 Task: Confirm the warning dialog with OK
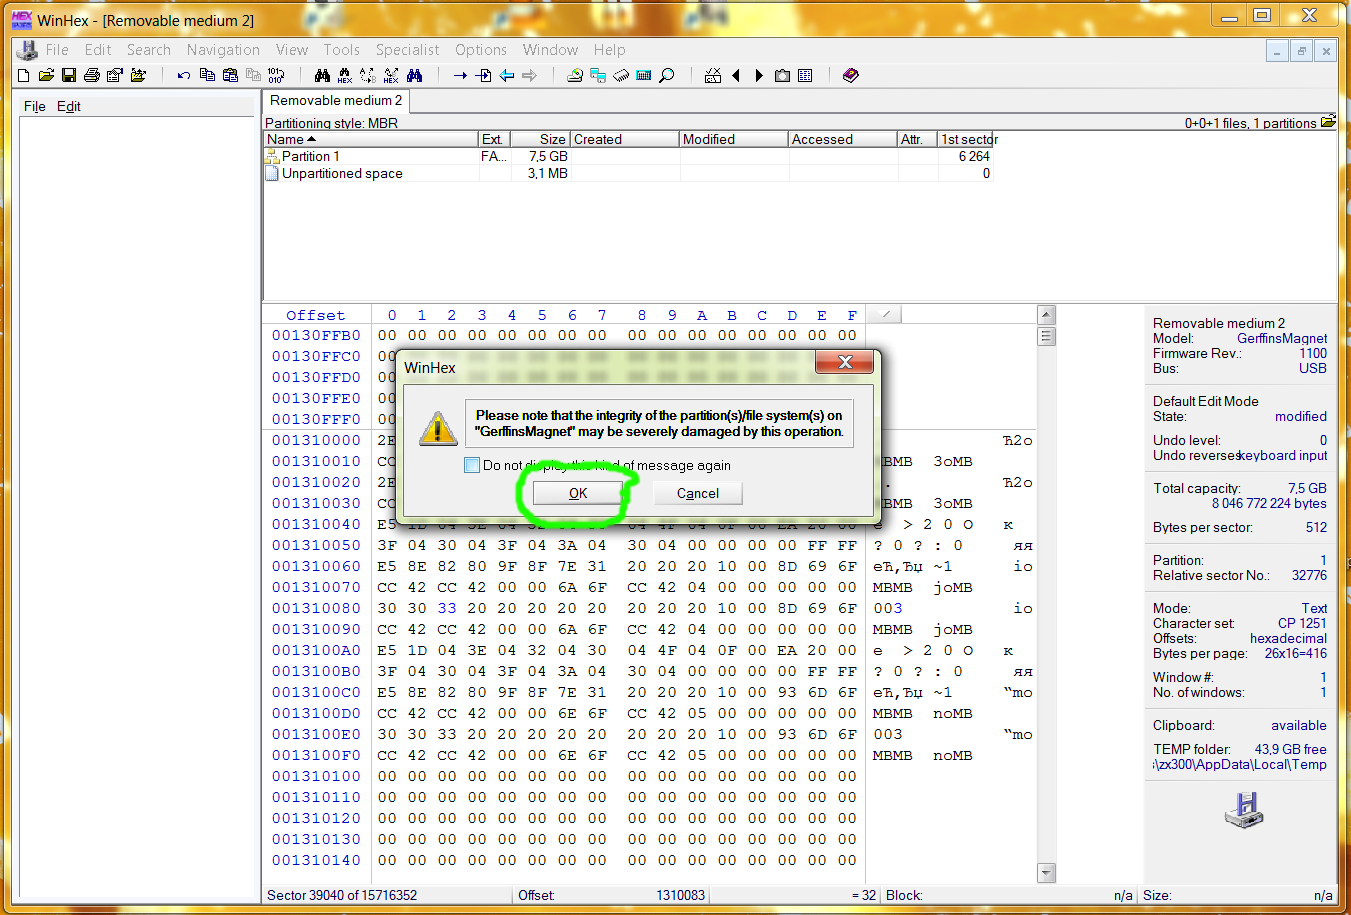(x=578, y=493)
